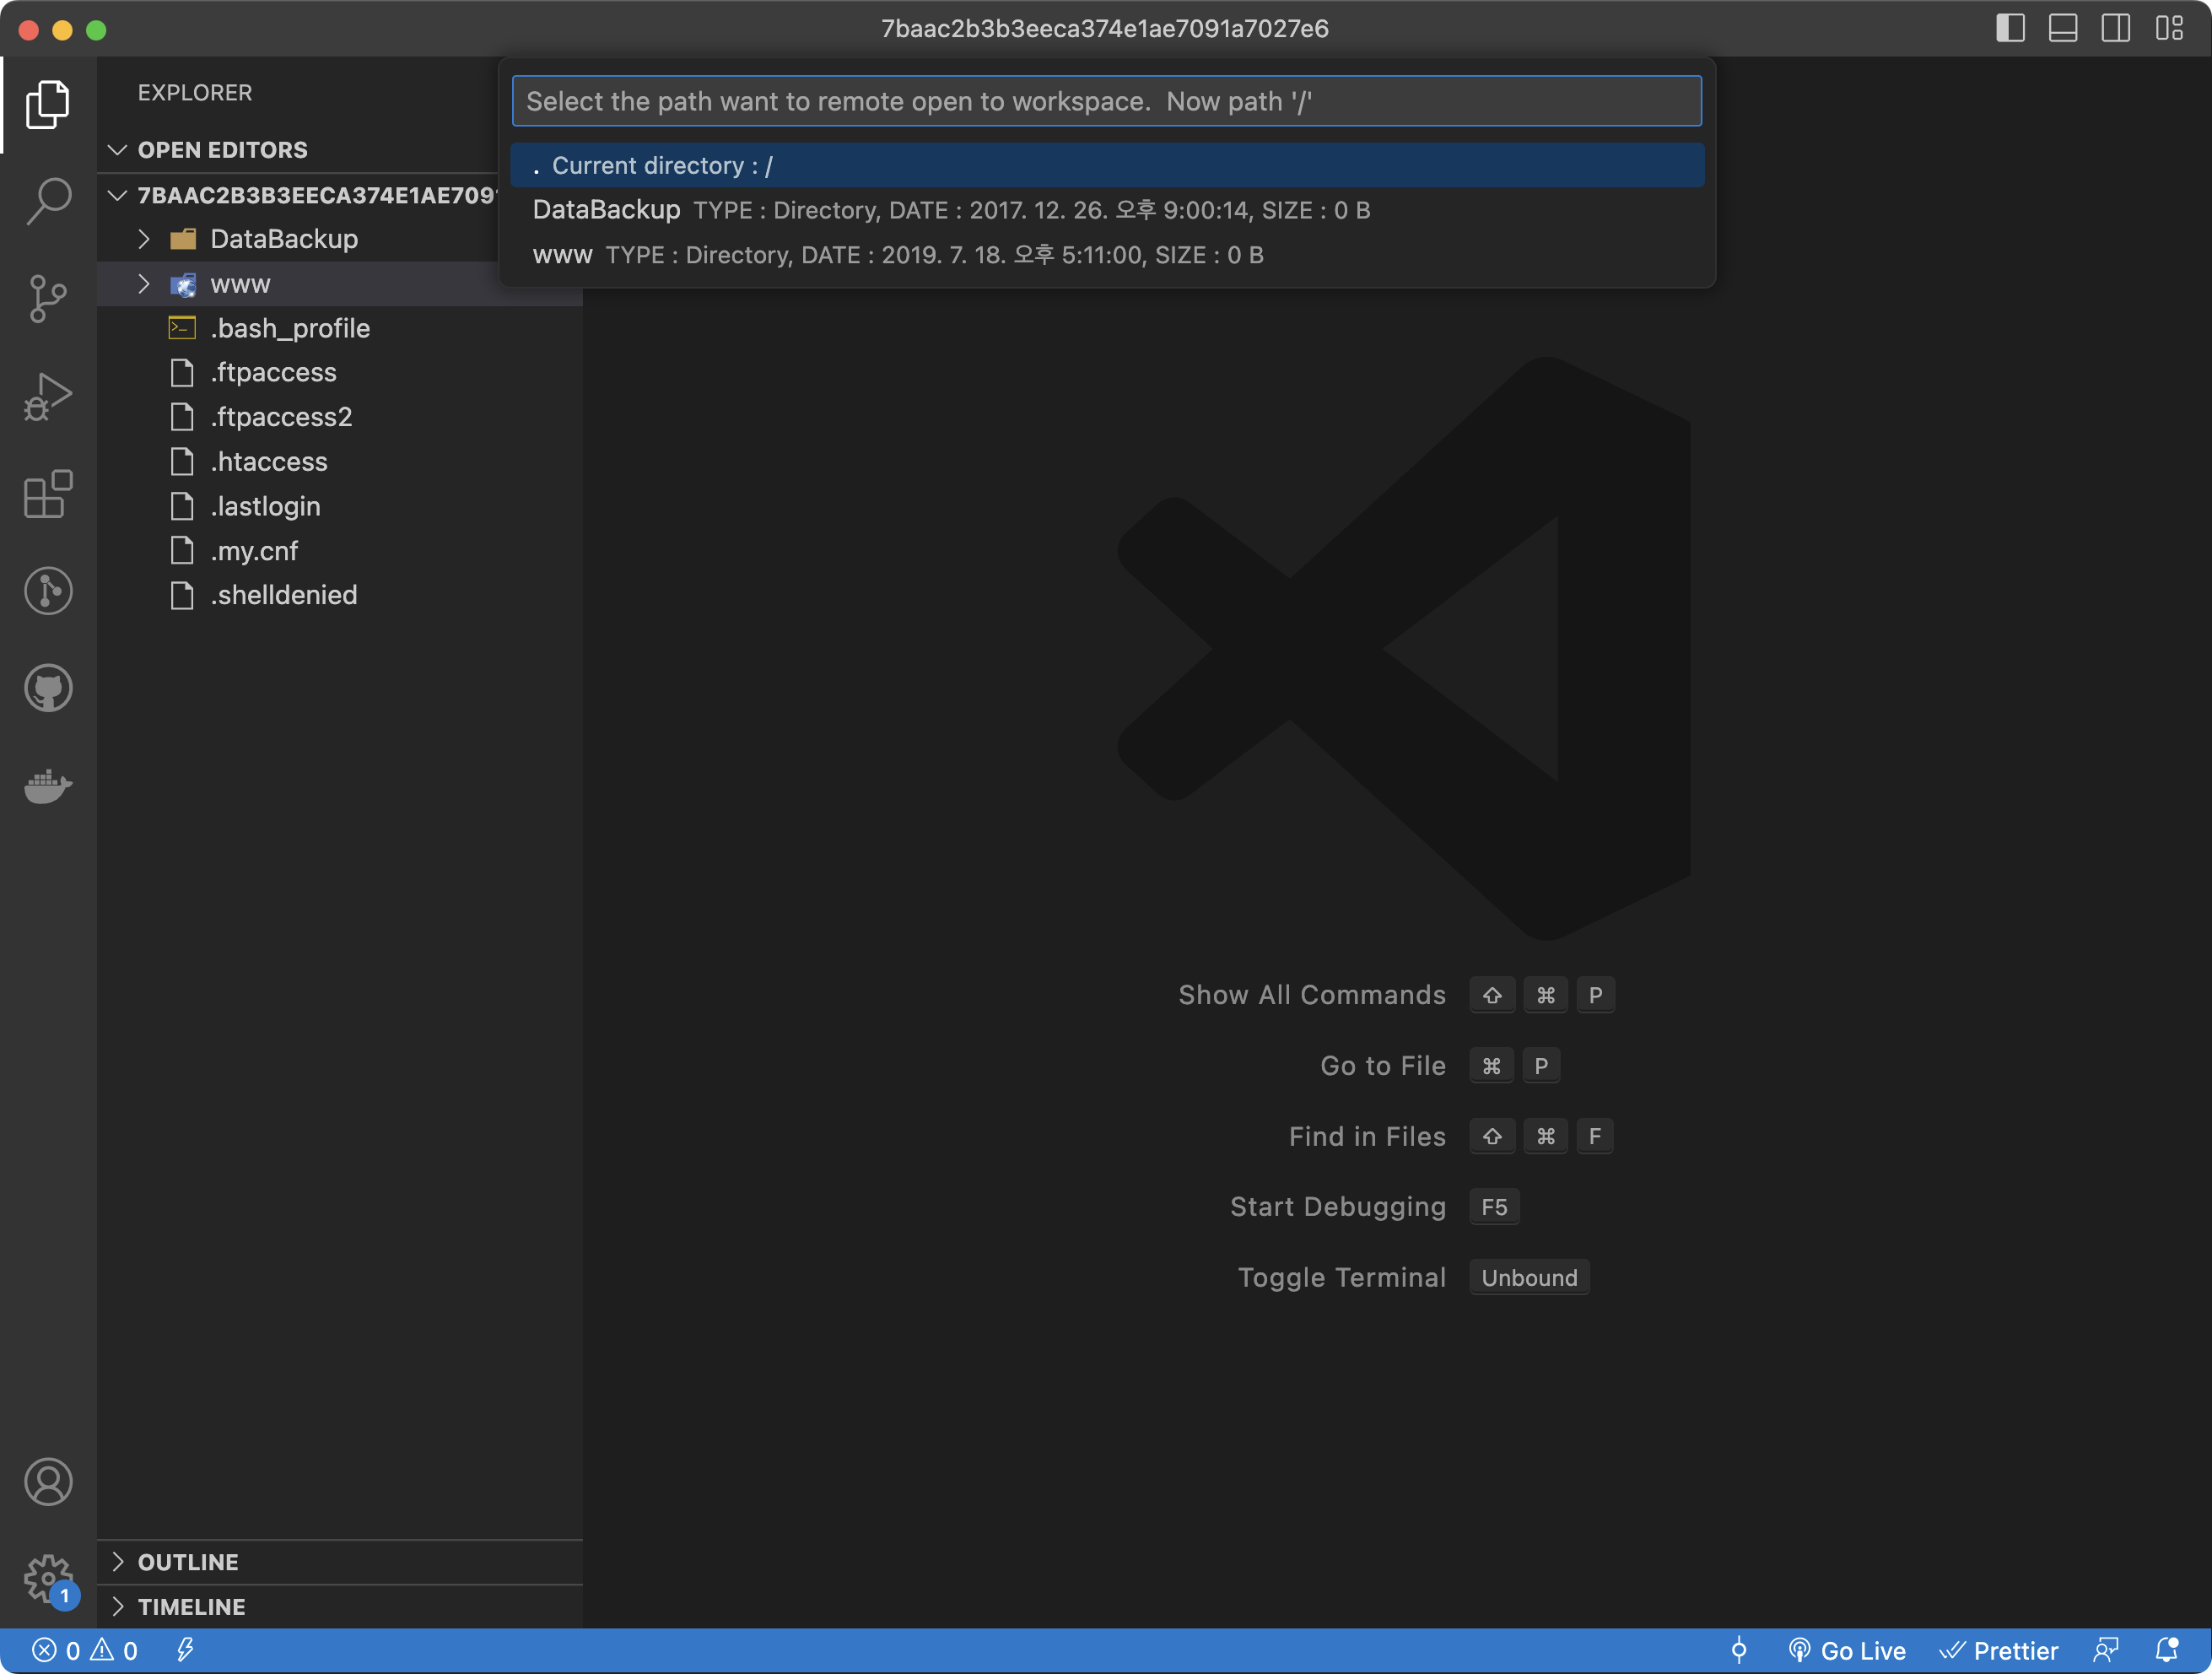The height and width of the screenshot is (1674, 2212).
Task: Open the Docker view
Action: coord(48,786)
